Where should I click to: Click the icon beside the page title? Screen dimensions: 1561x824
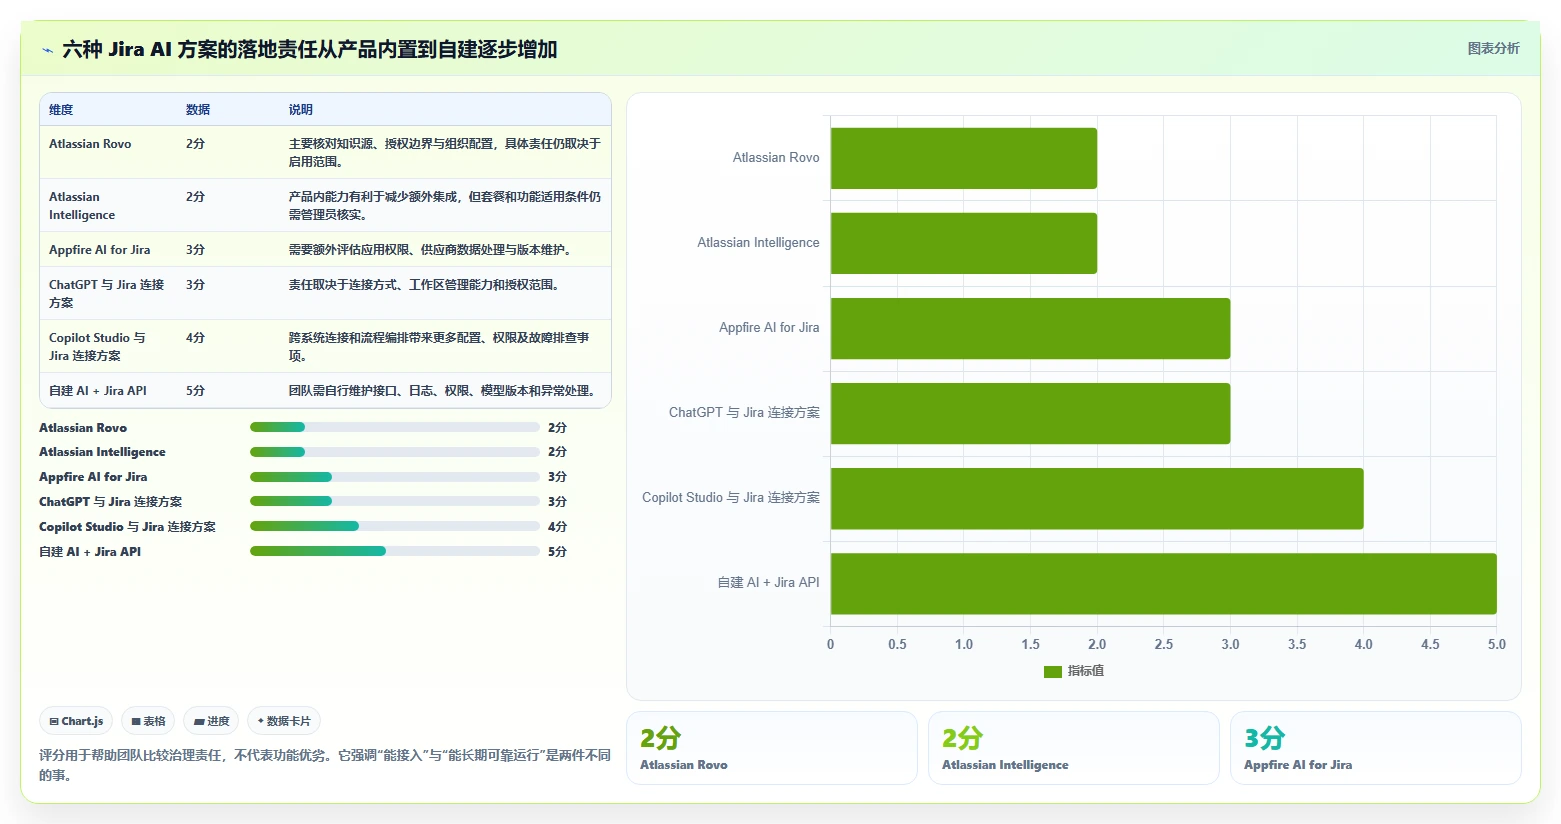pyautogui.click(x=47, y=50)
